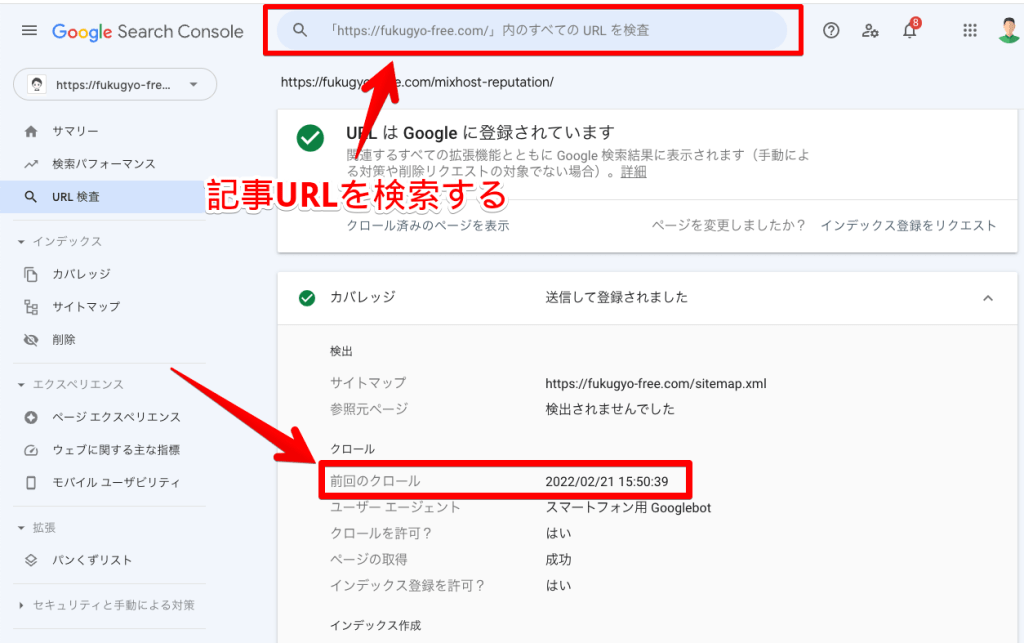Click green check icon on カバレッジ row

coord(307,298)
